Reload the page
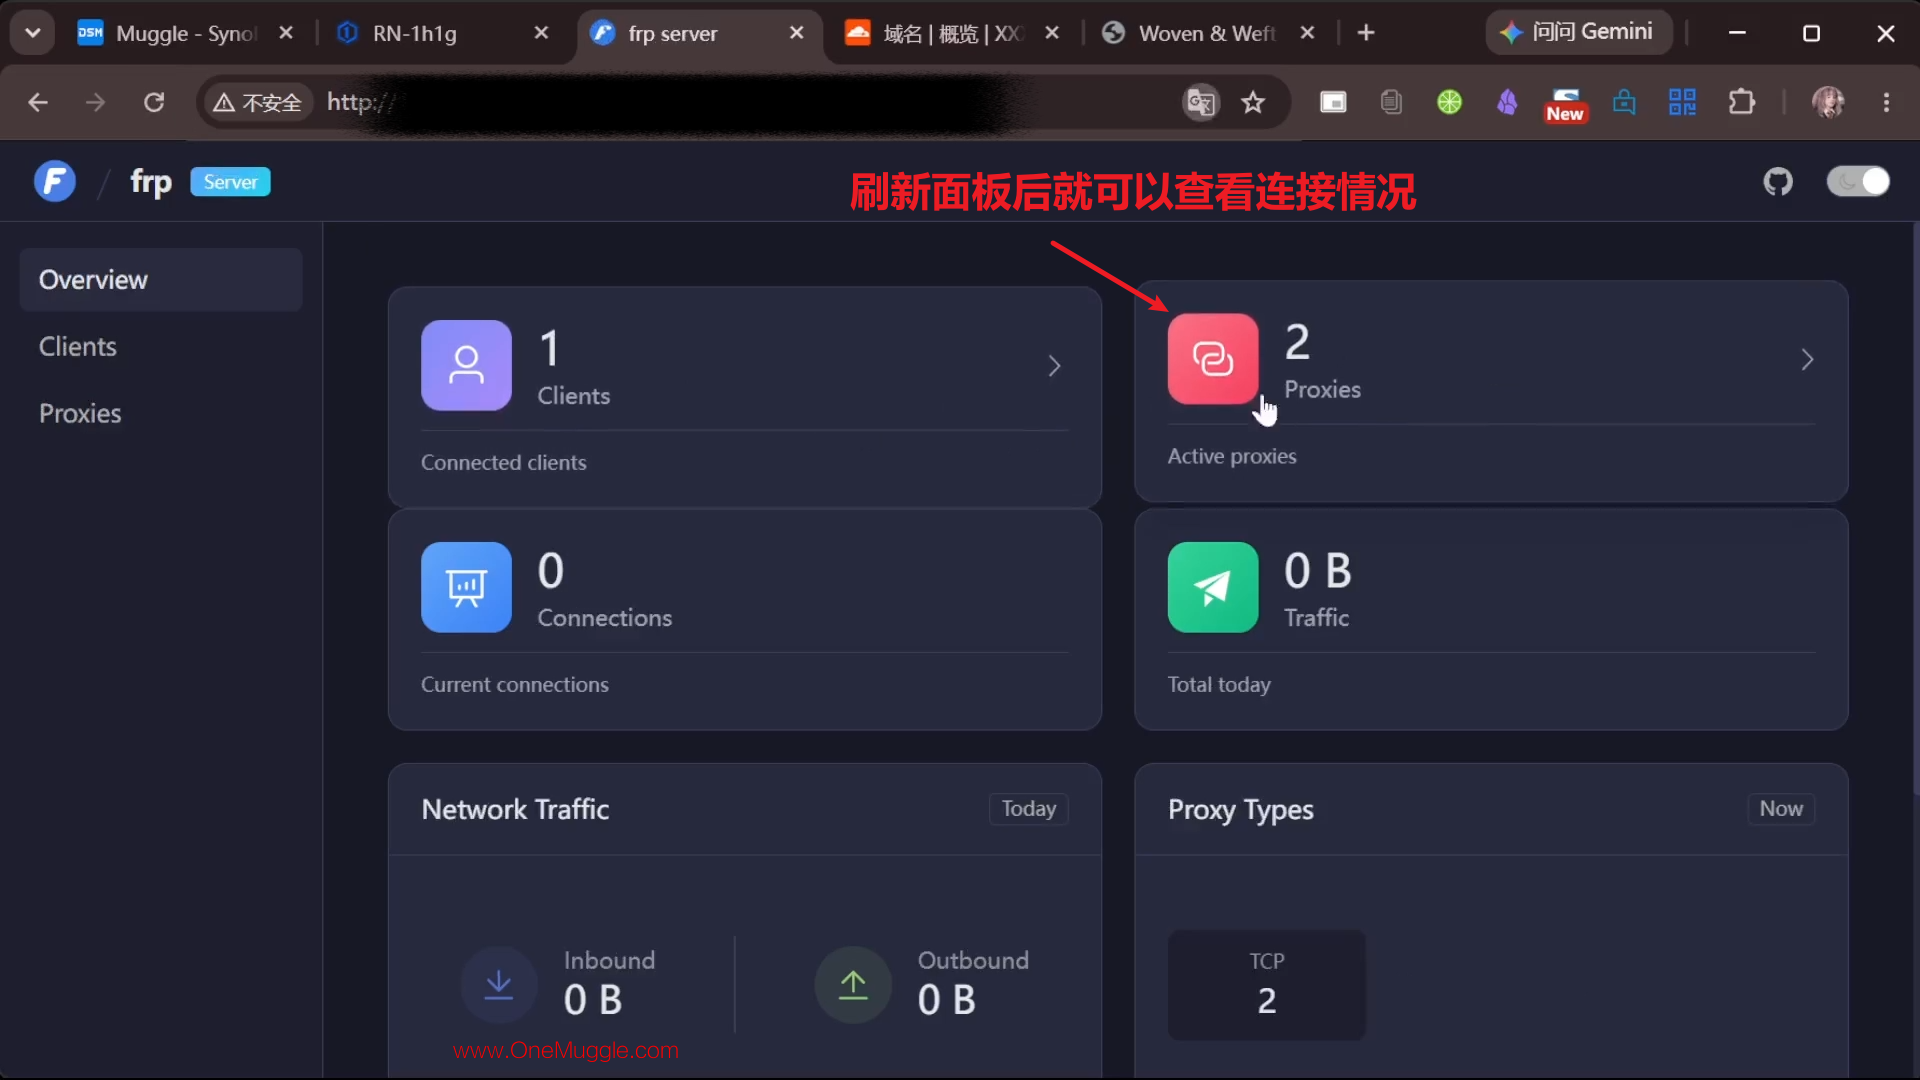 [x=154, y=102]
